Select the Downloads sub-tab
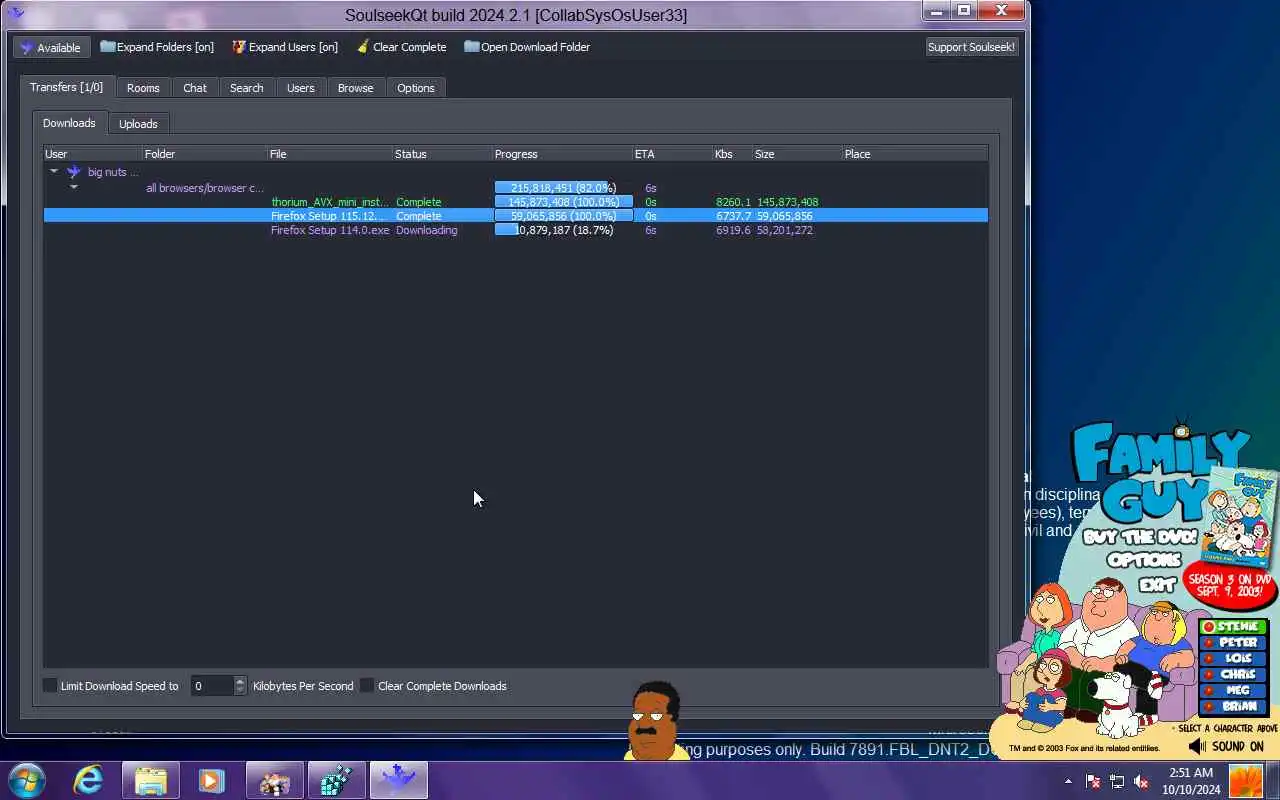 69,123
